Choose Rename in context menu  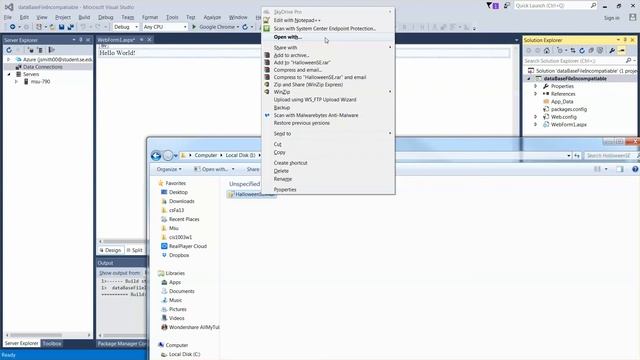pos(328,179)
